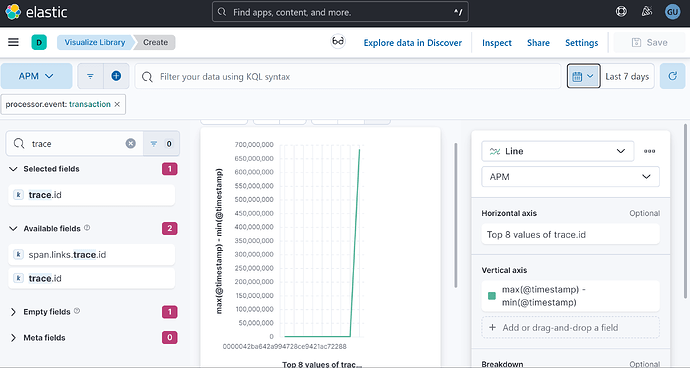The height and width of the screenshot is (368, 690).
Task: Click Add or drag-and-drop a field
Action: click(570, 327)
